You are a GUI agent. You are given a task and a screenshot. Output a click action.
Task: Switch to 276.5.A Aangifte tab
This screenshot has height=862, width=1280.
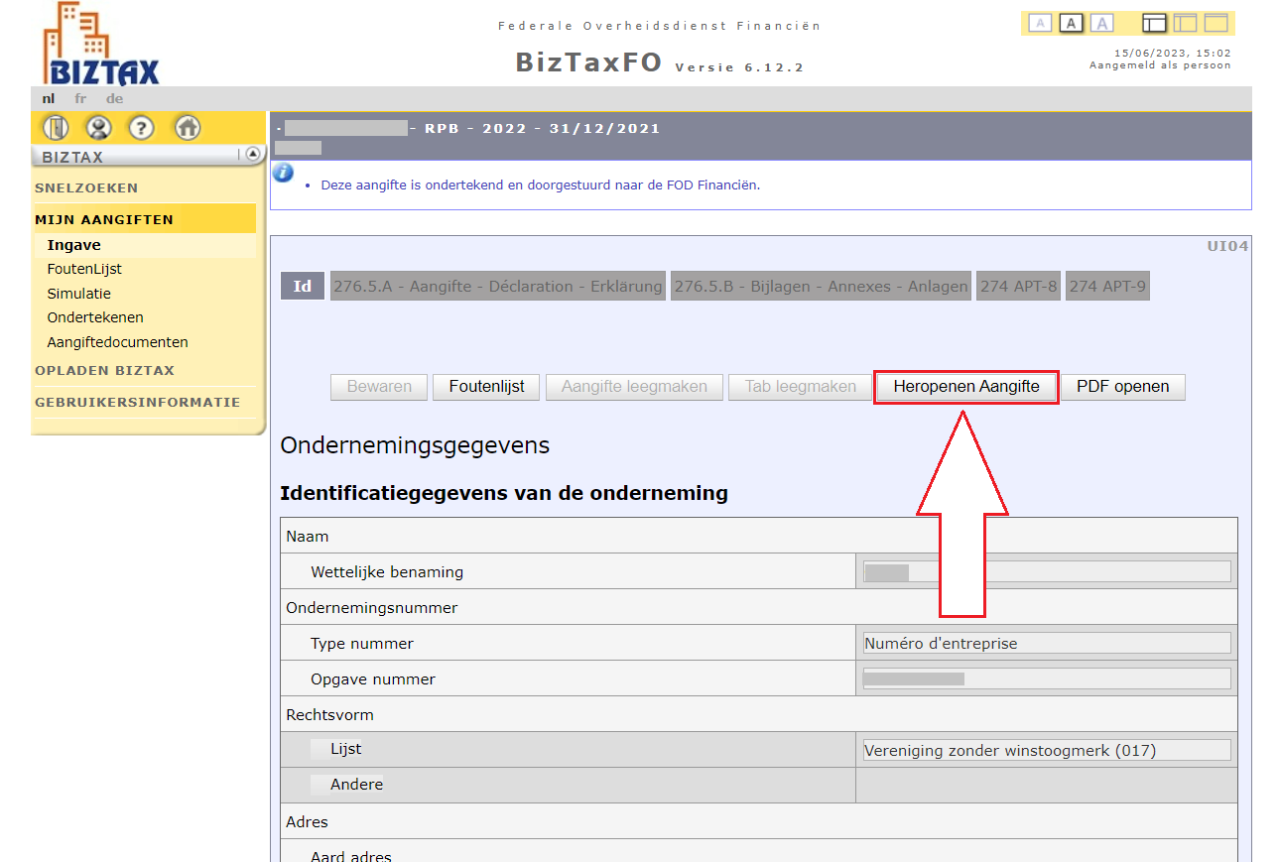[497, 286]
